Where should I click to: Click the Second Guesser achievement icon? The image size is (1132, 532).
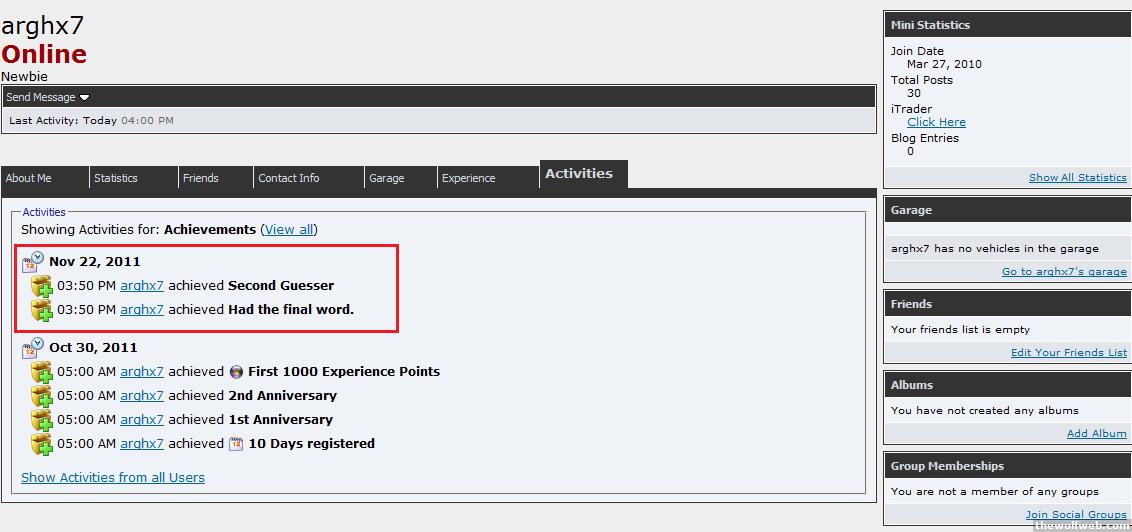tap(41, 286)
